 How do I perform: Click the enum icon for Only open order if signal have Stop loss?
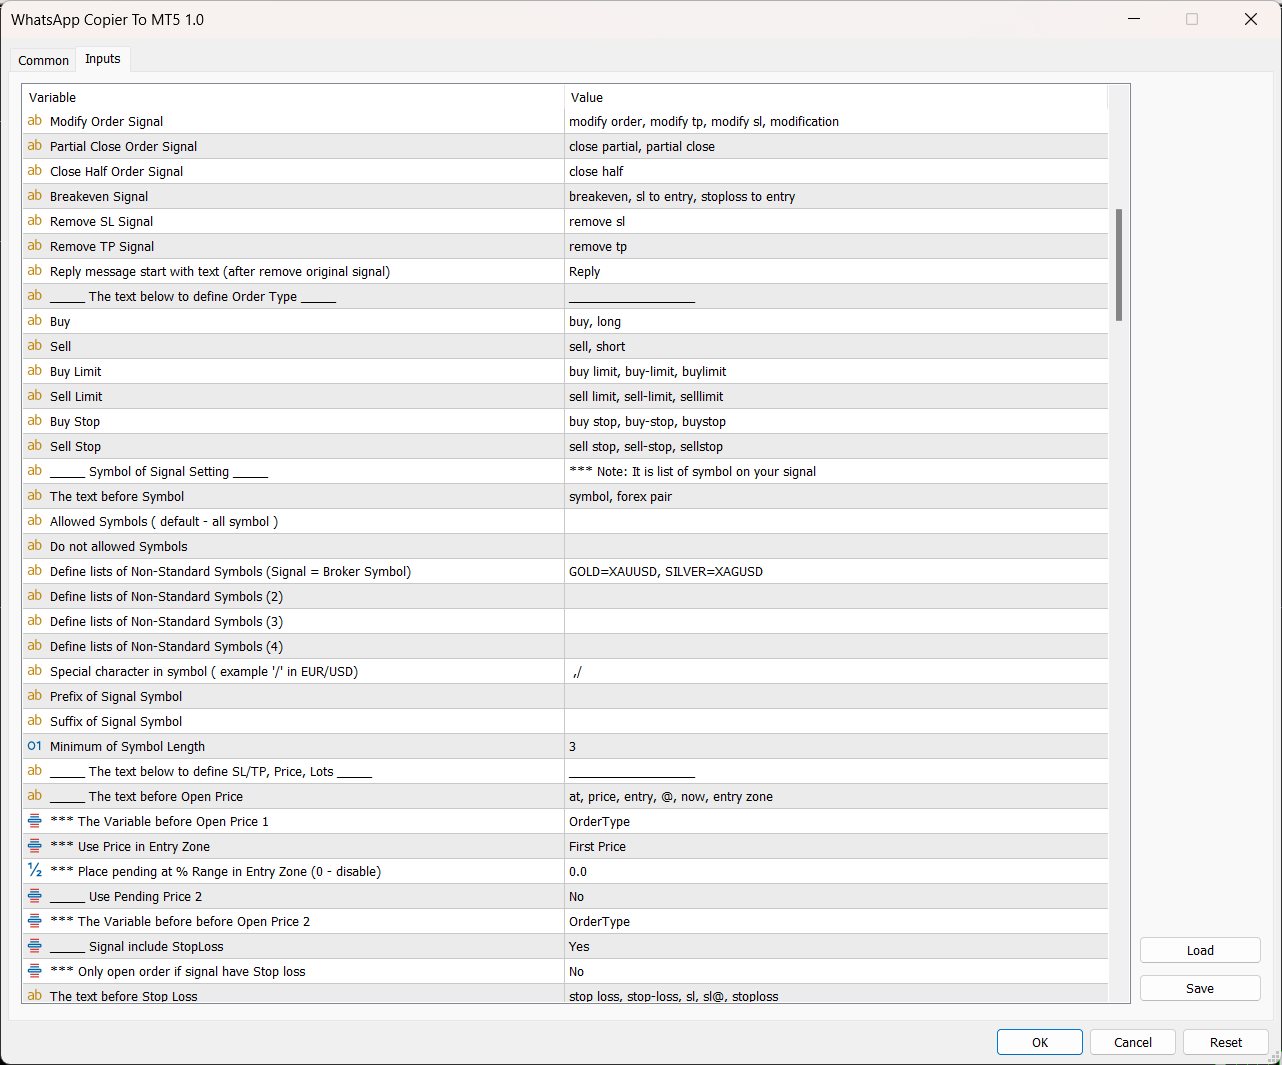pyautogui.click(x=35, y=971)
